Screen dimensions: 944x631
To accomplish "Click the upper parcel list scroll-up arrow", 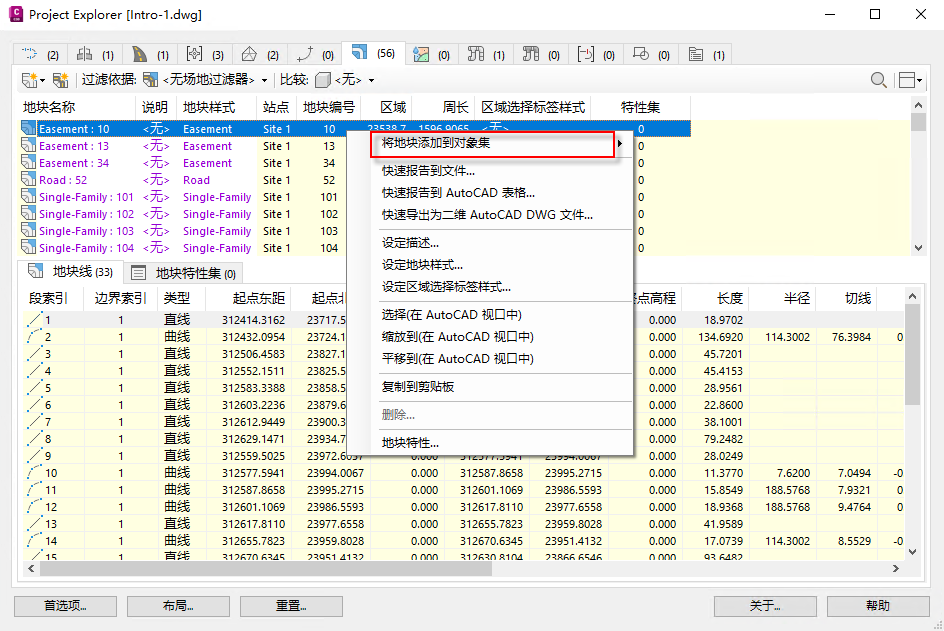I will (918, 105).
